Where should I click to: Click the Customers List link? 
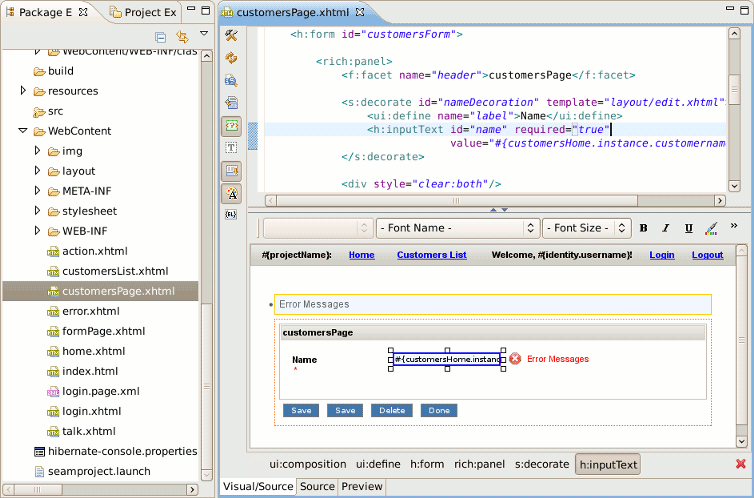coord(431,255)
